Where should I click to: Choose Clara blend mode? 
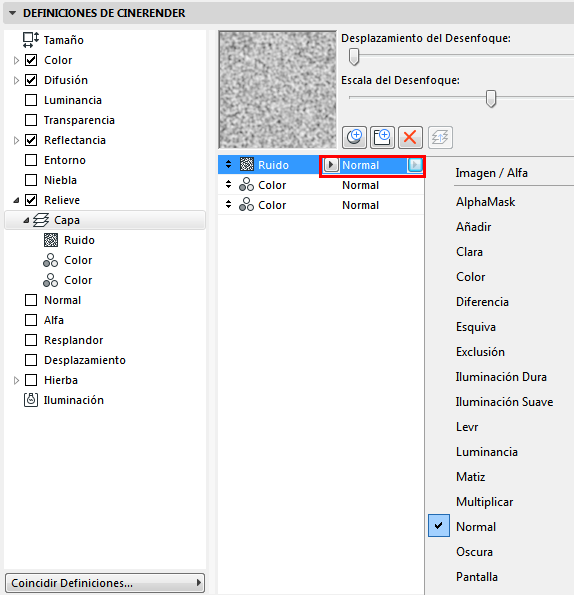pyautogui.click(x=469, y=252)
